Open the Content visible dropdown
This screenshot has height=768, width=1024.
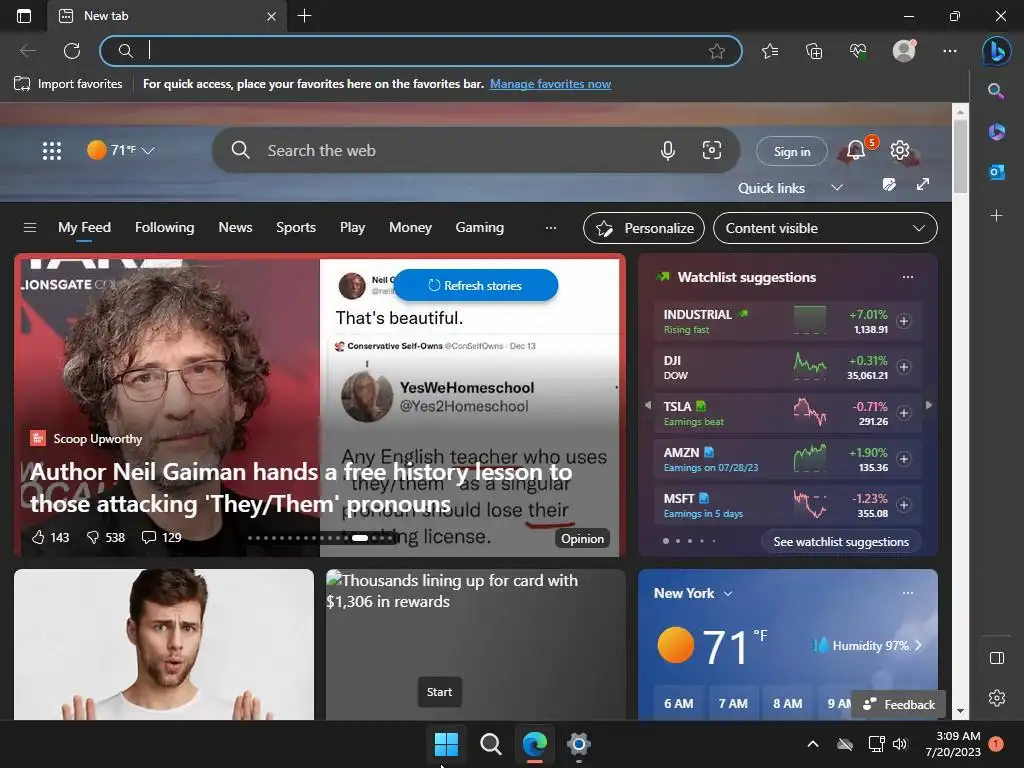pyautogui.click(x=825, y=228)
